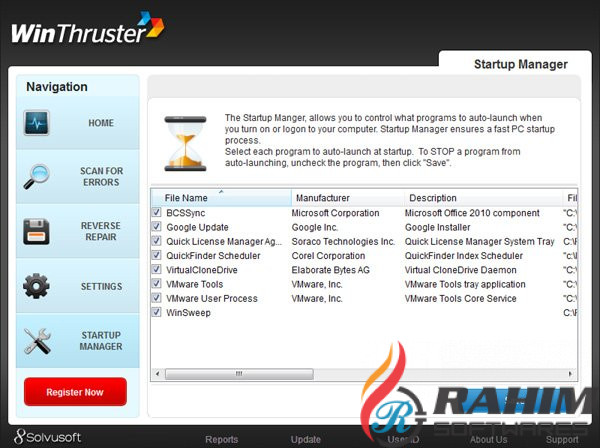The image size is (600, 448).
Task: Go to REVERSE REPAIR
Action: pos(78,231)
